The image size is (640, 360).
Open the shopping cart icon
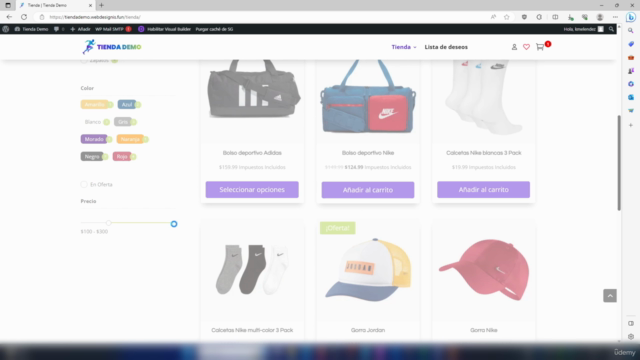pos(540,47)
